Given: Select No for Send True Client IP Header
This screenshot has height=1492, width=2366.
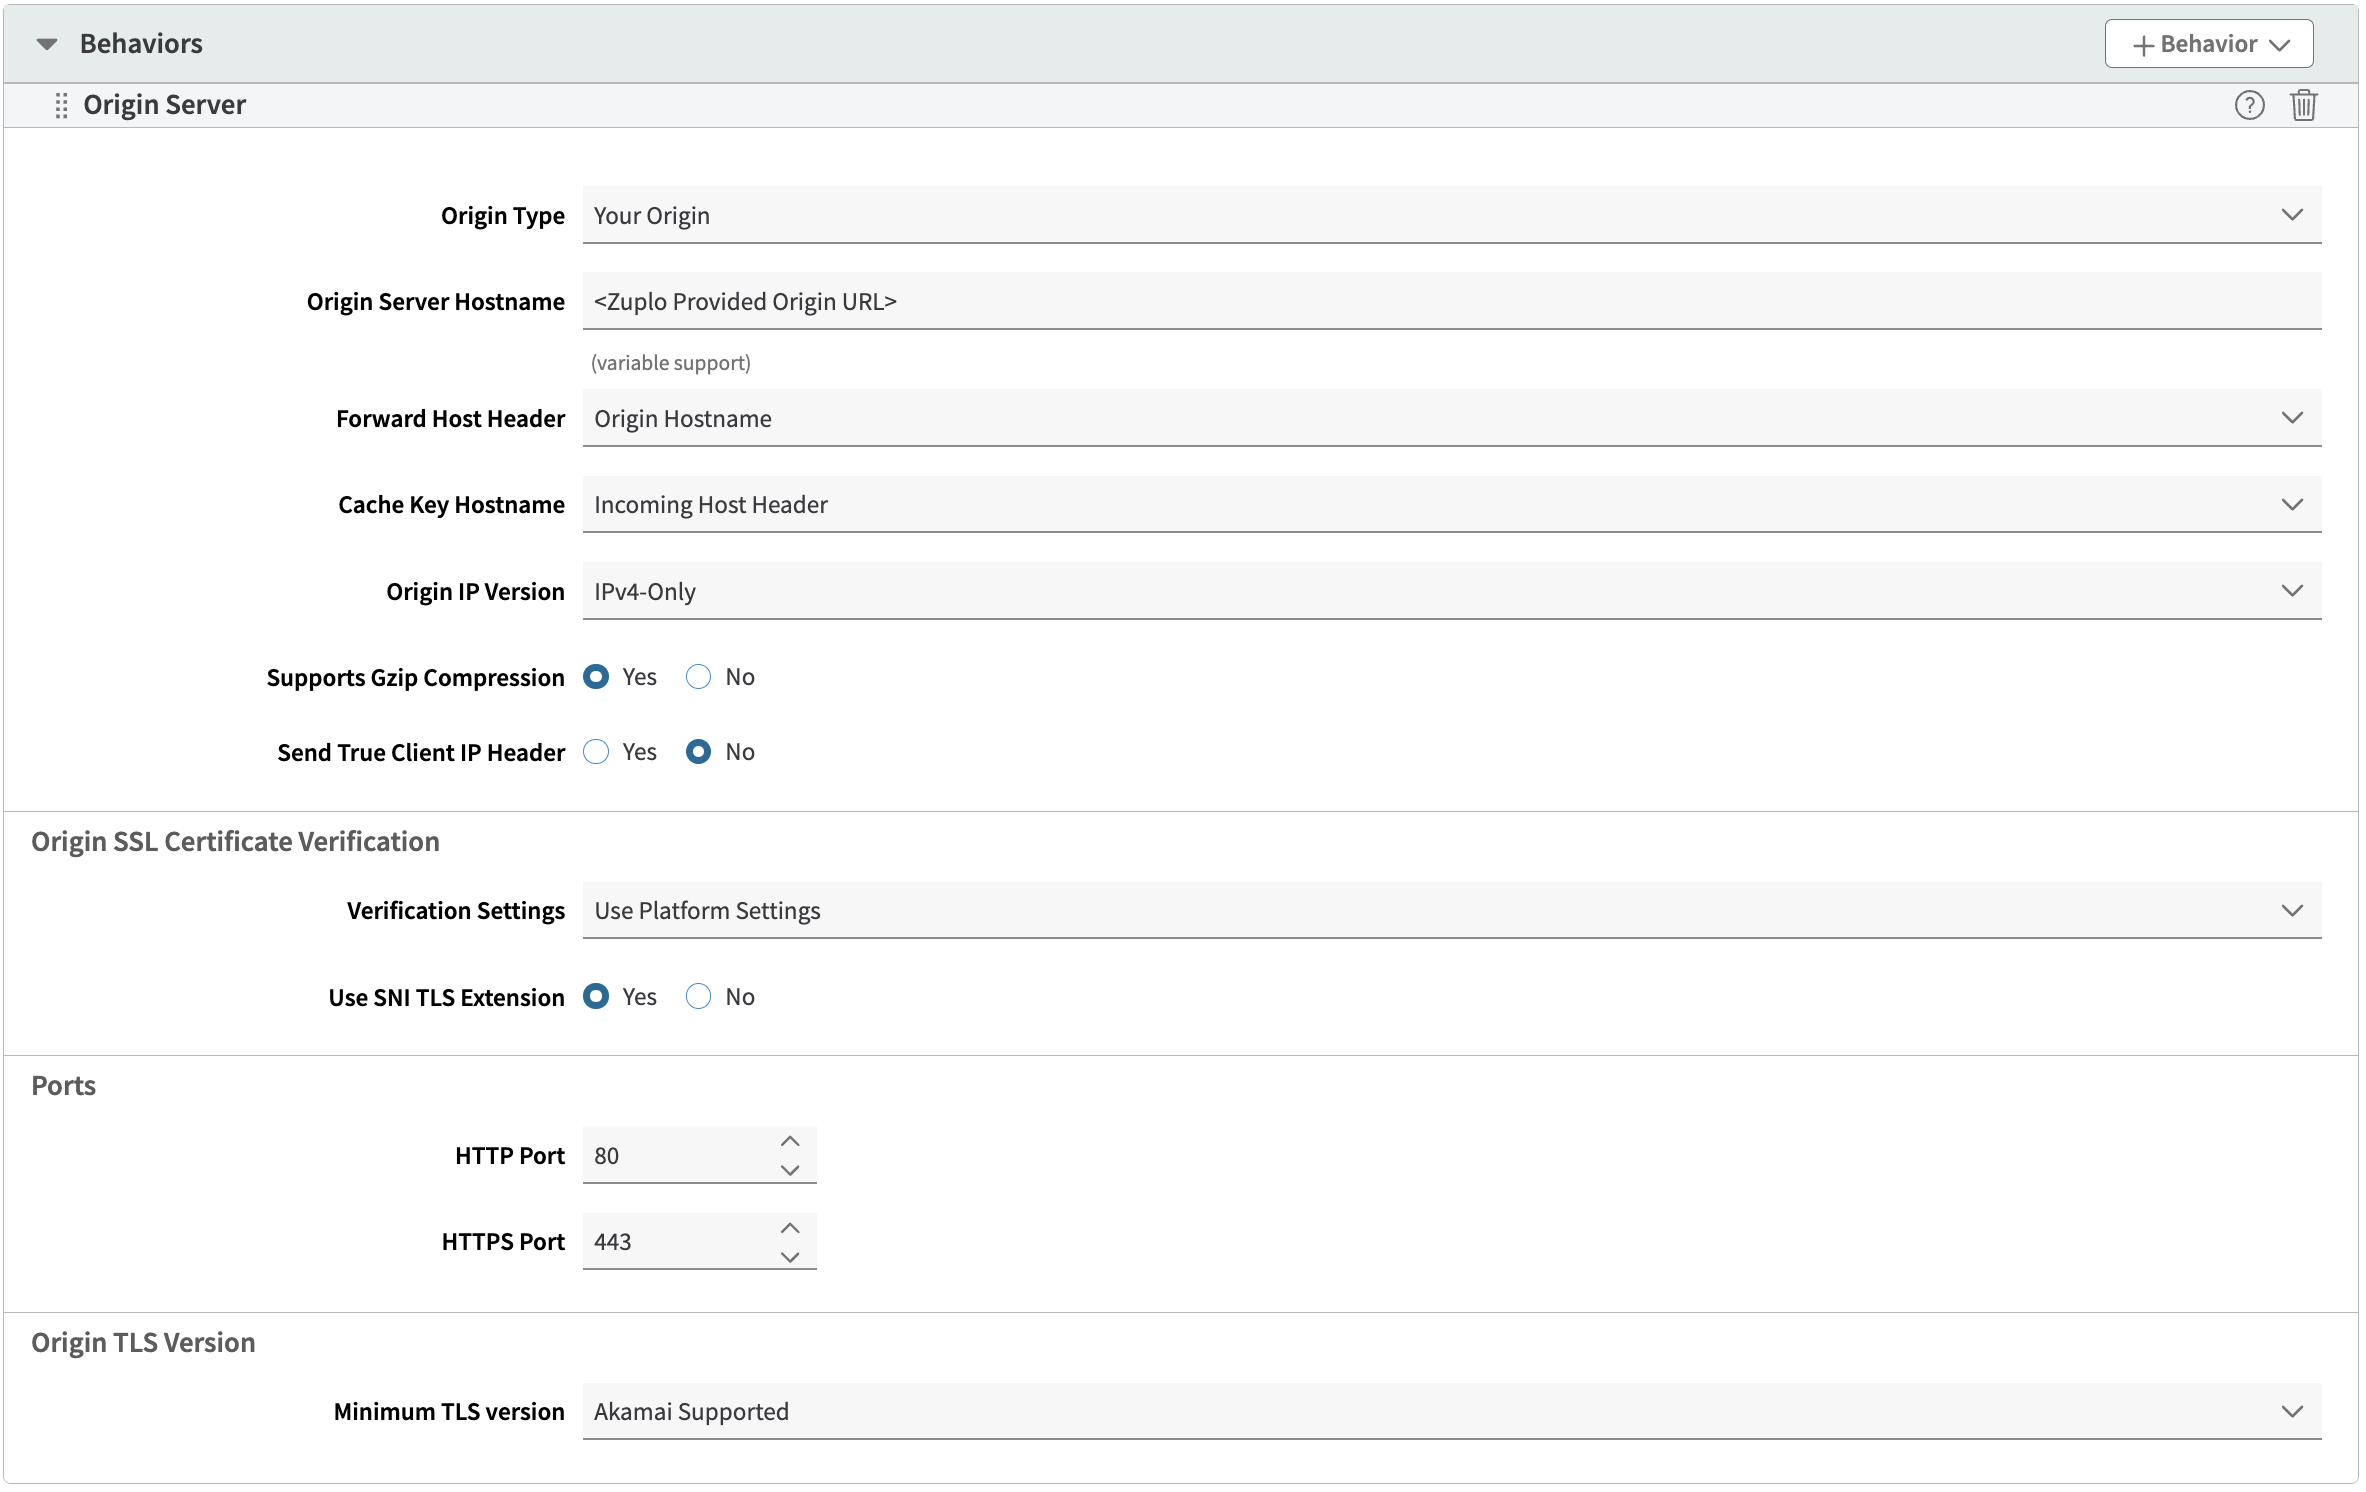Looking at the screenshot, I should 698,752.
